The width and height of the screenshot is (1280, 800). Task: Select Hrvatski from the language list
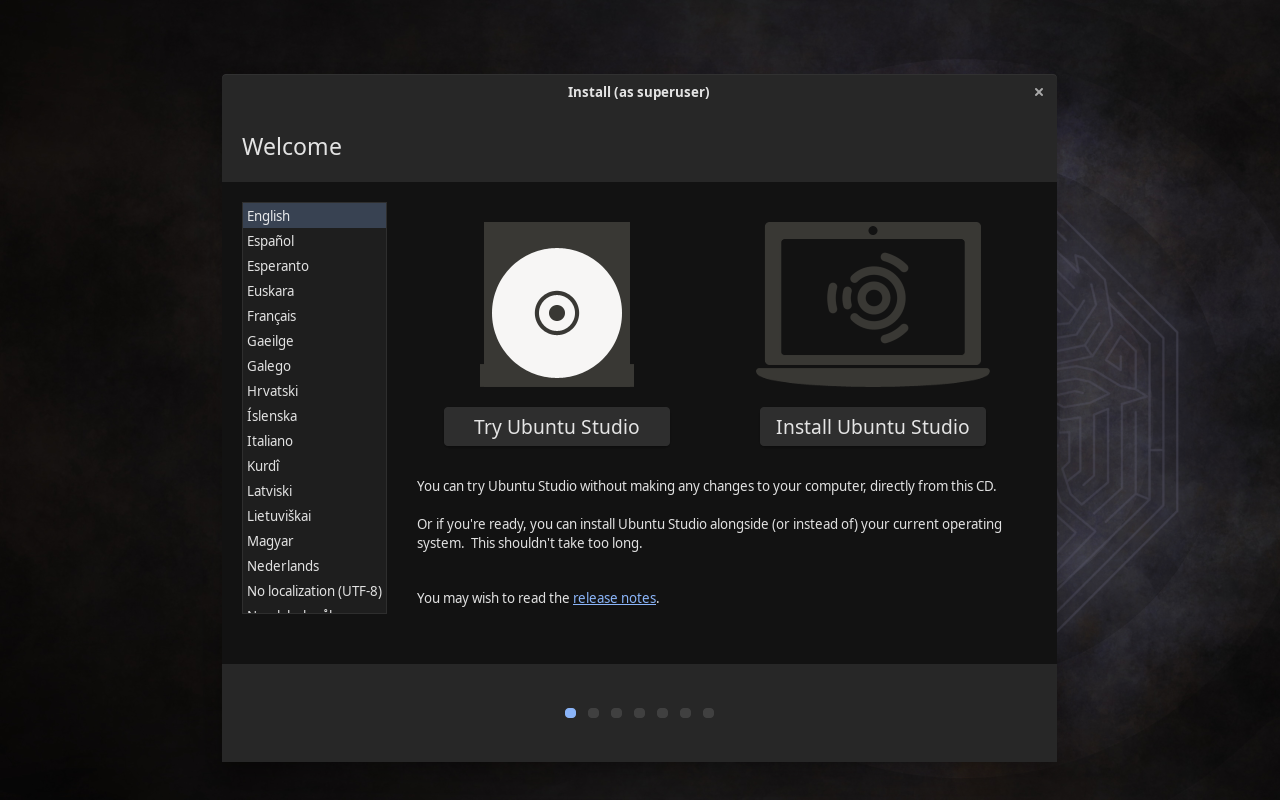coord(273,391)
